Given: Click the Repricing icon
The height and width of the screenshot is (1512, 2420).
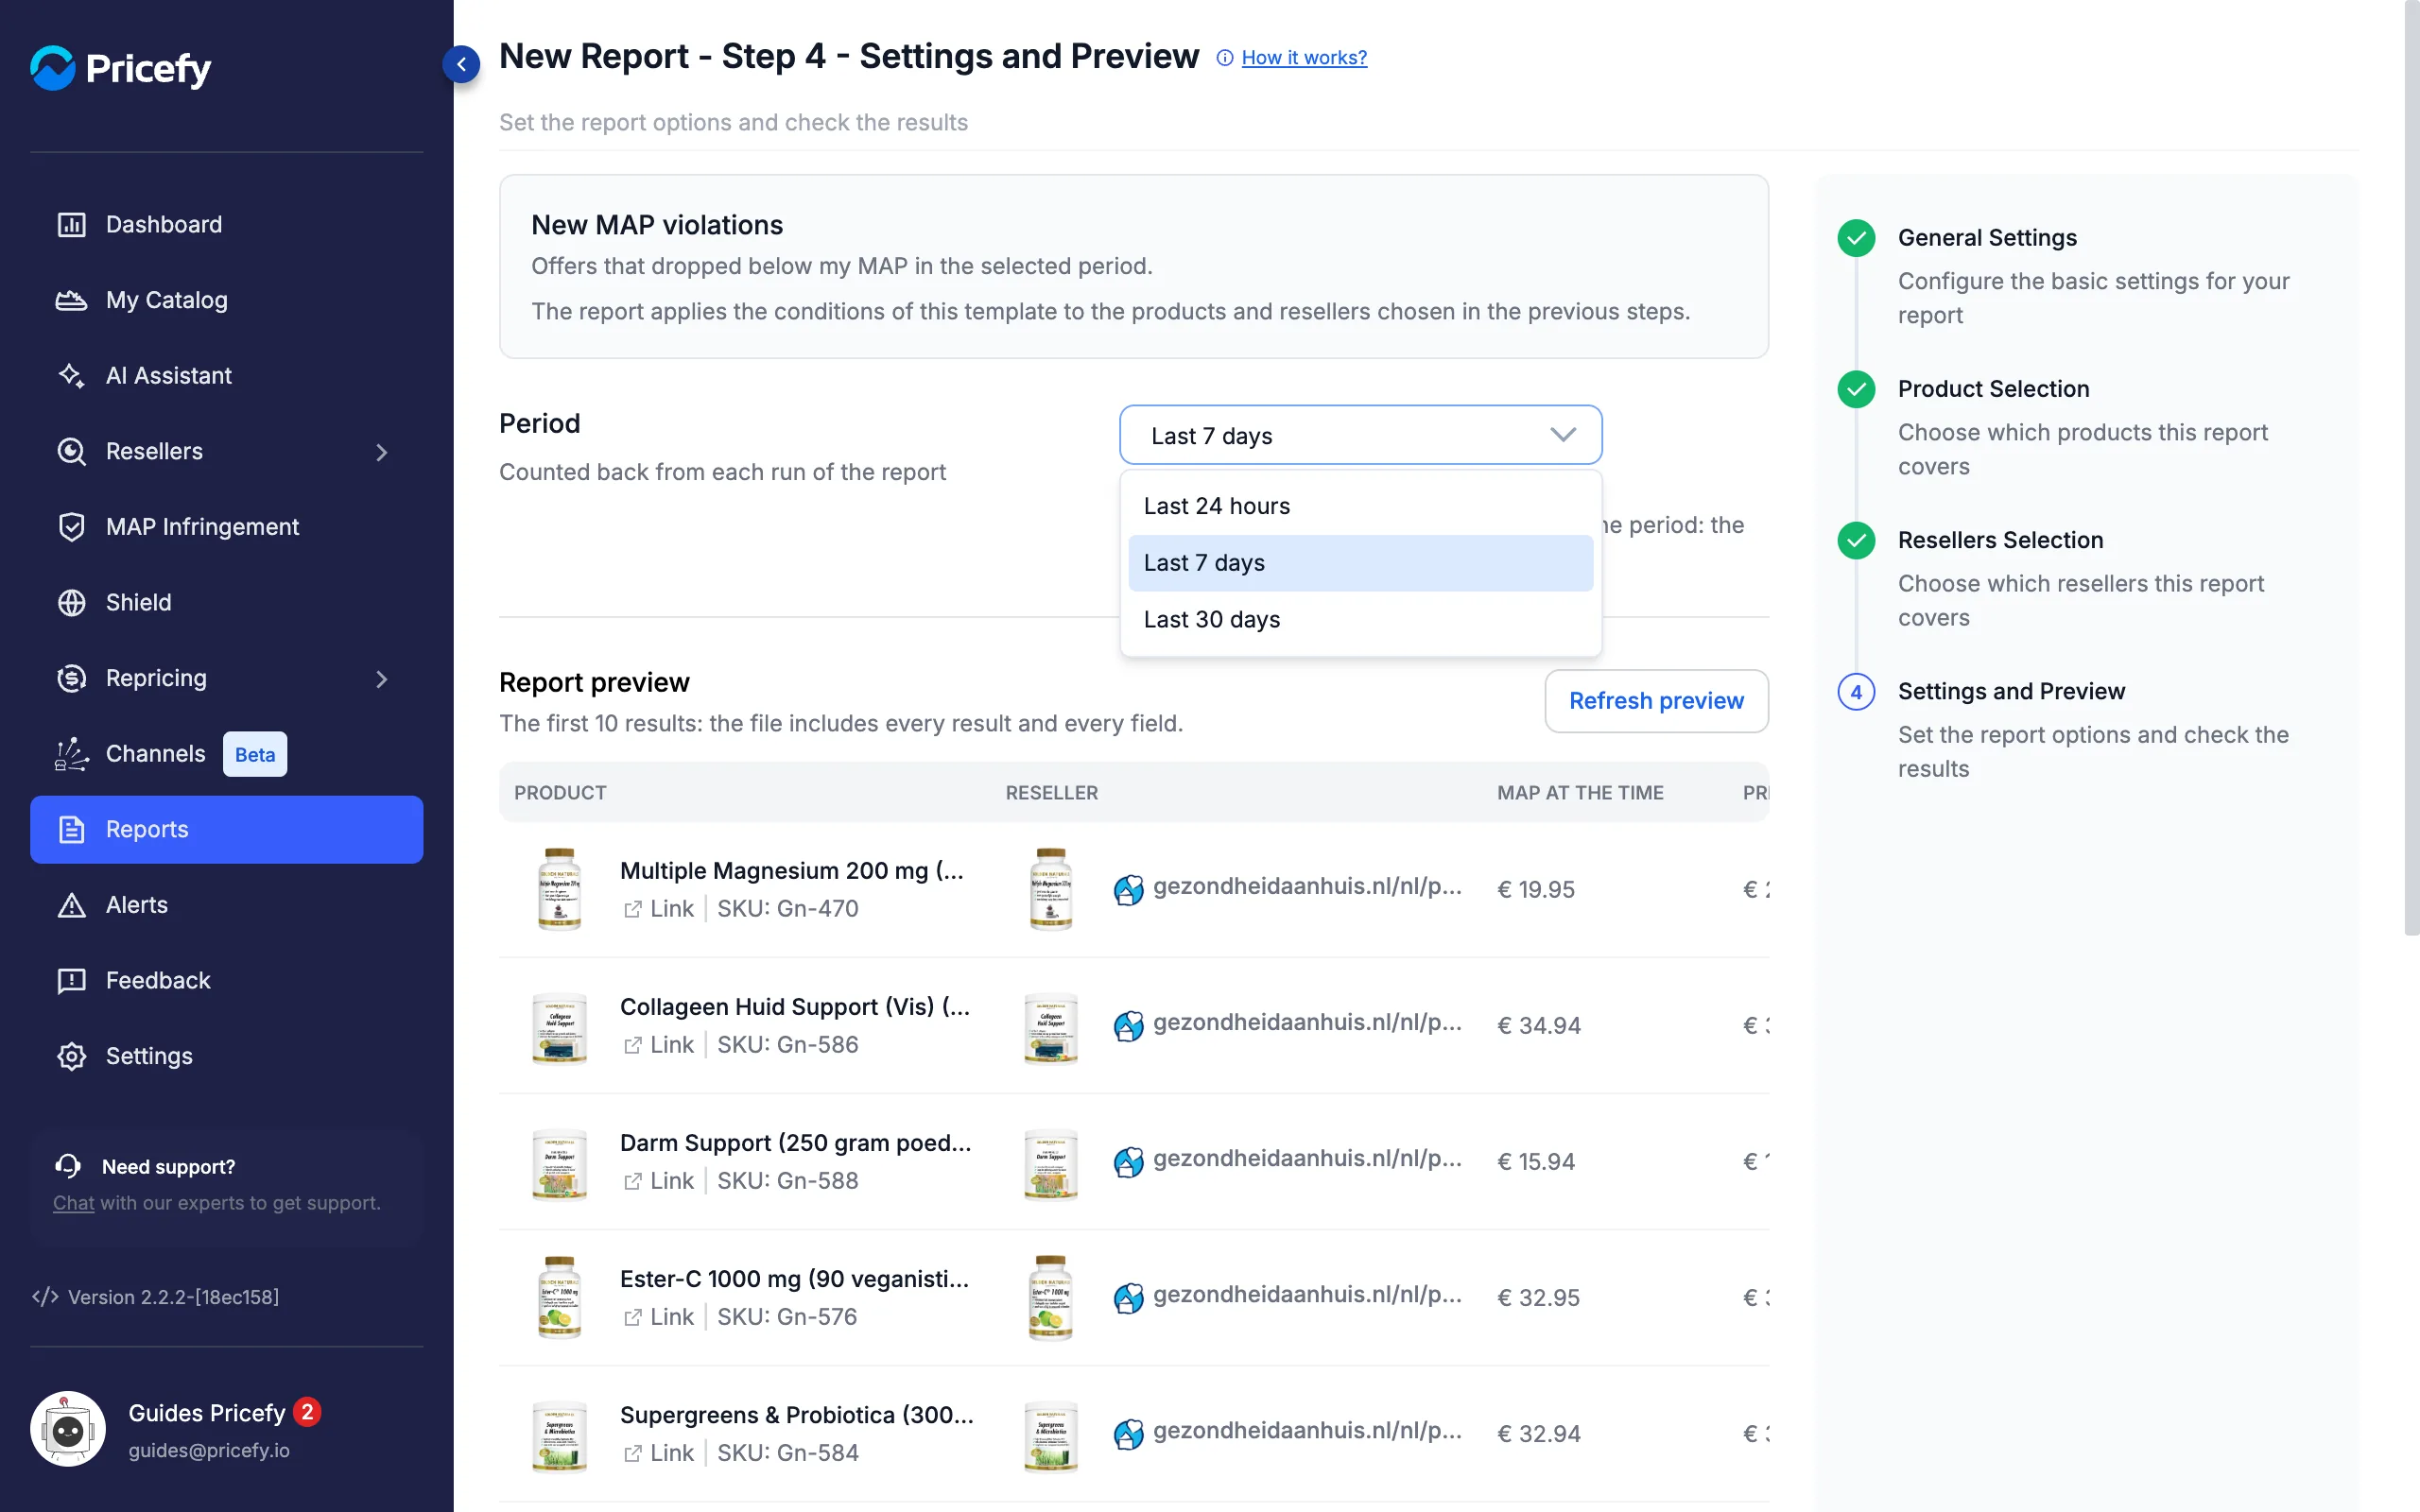Looking at the screenshot, I should click(71, 678).
